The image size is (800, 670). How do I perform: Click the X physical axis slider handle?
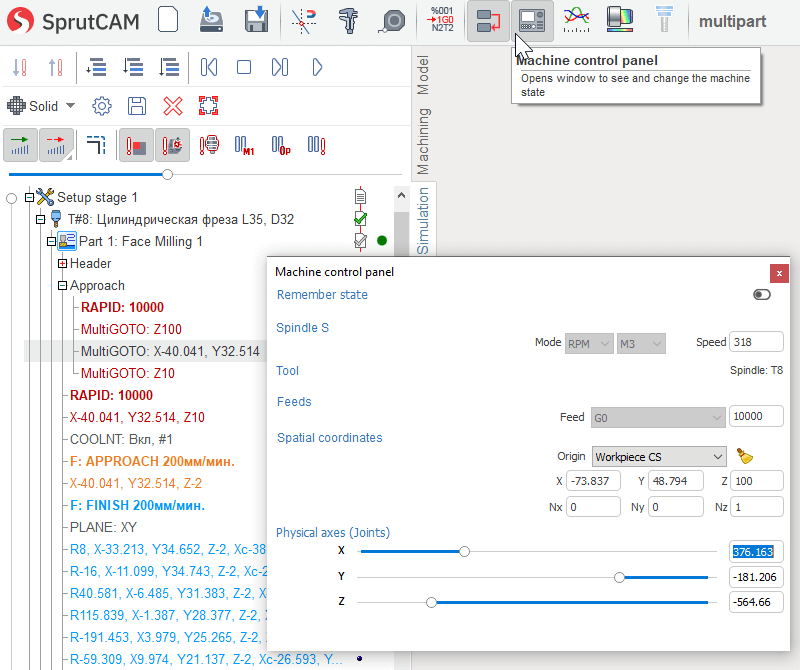tap(464, 551)
